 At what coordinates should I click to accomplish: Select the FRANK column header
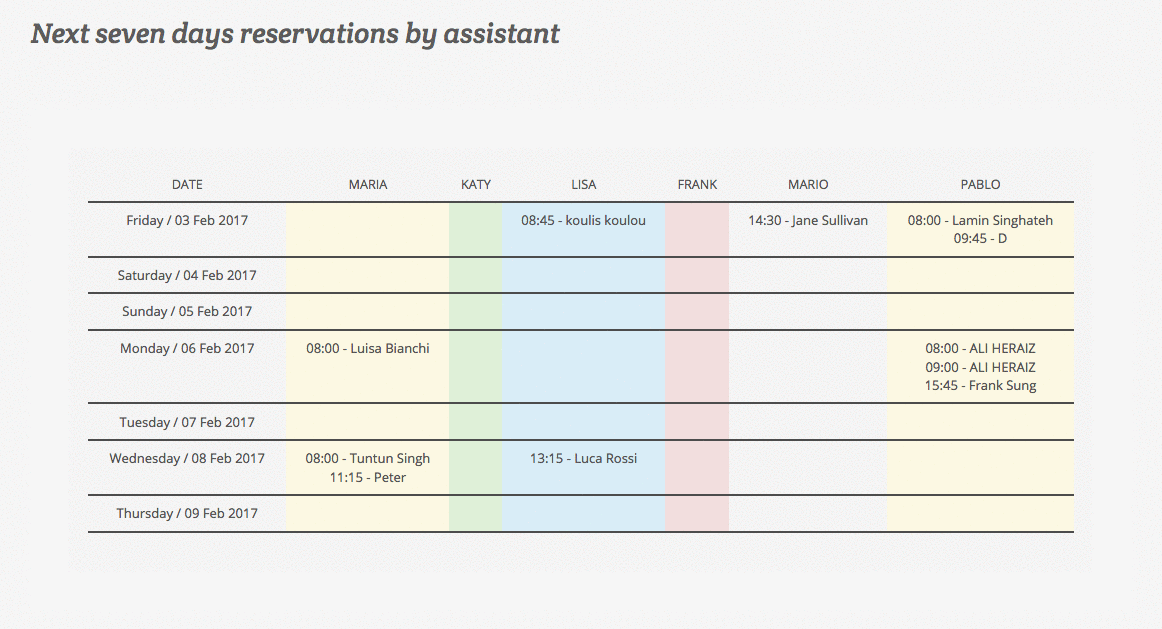click(x=697, y=184)
